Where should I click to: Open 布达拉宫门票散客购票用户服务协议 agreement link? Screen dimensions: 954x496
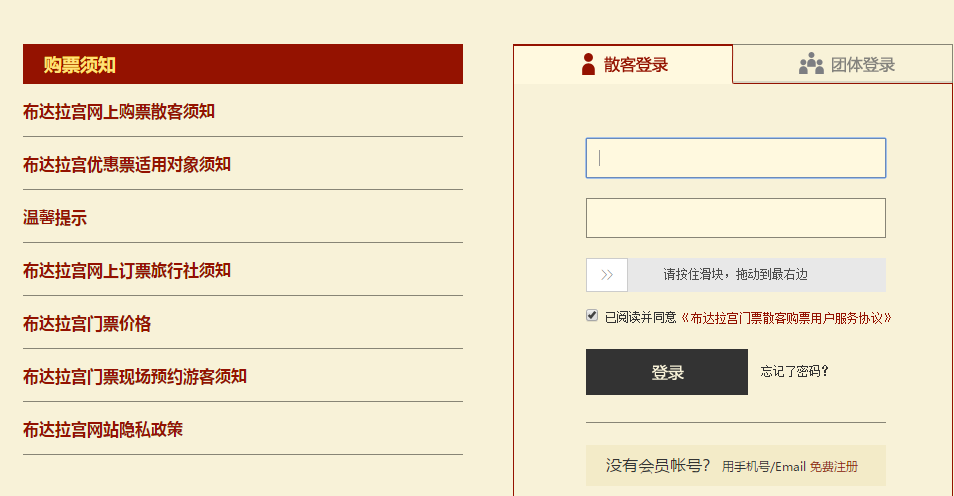786,318
